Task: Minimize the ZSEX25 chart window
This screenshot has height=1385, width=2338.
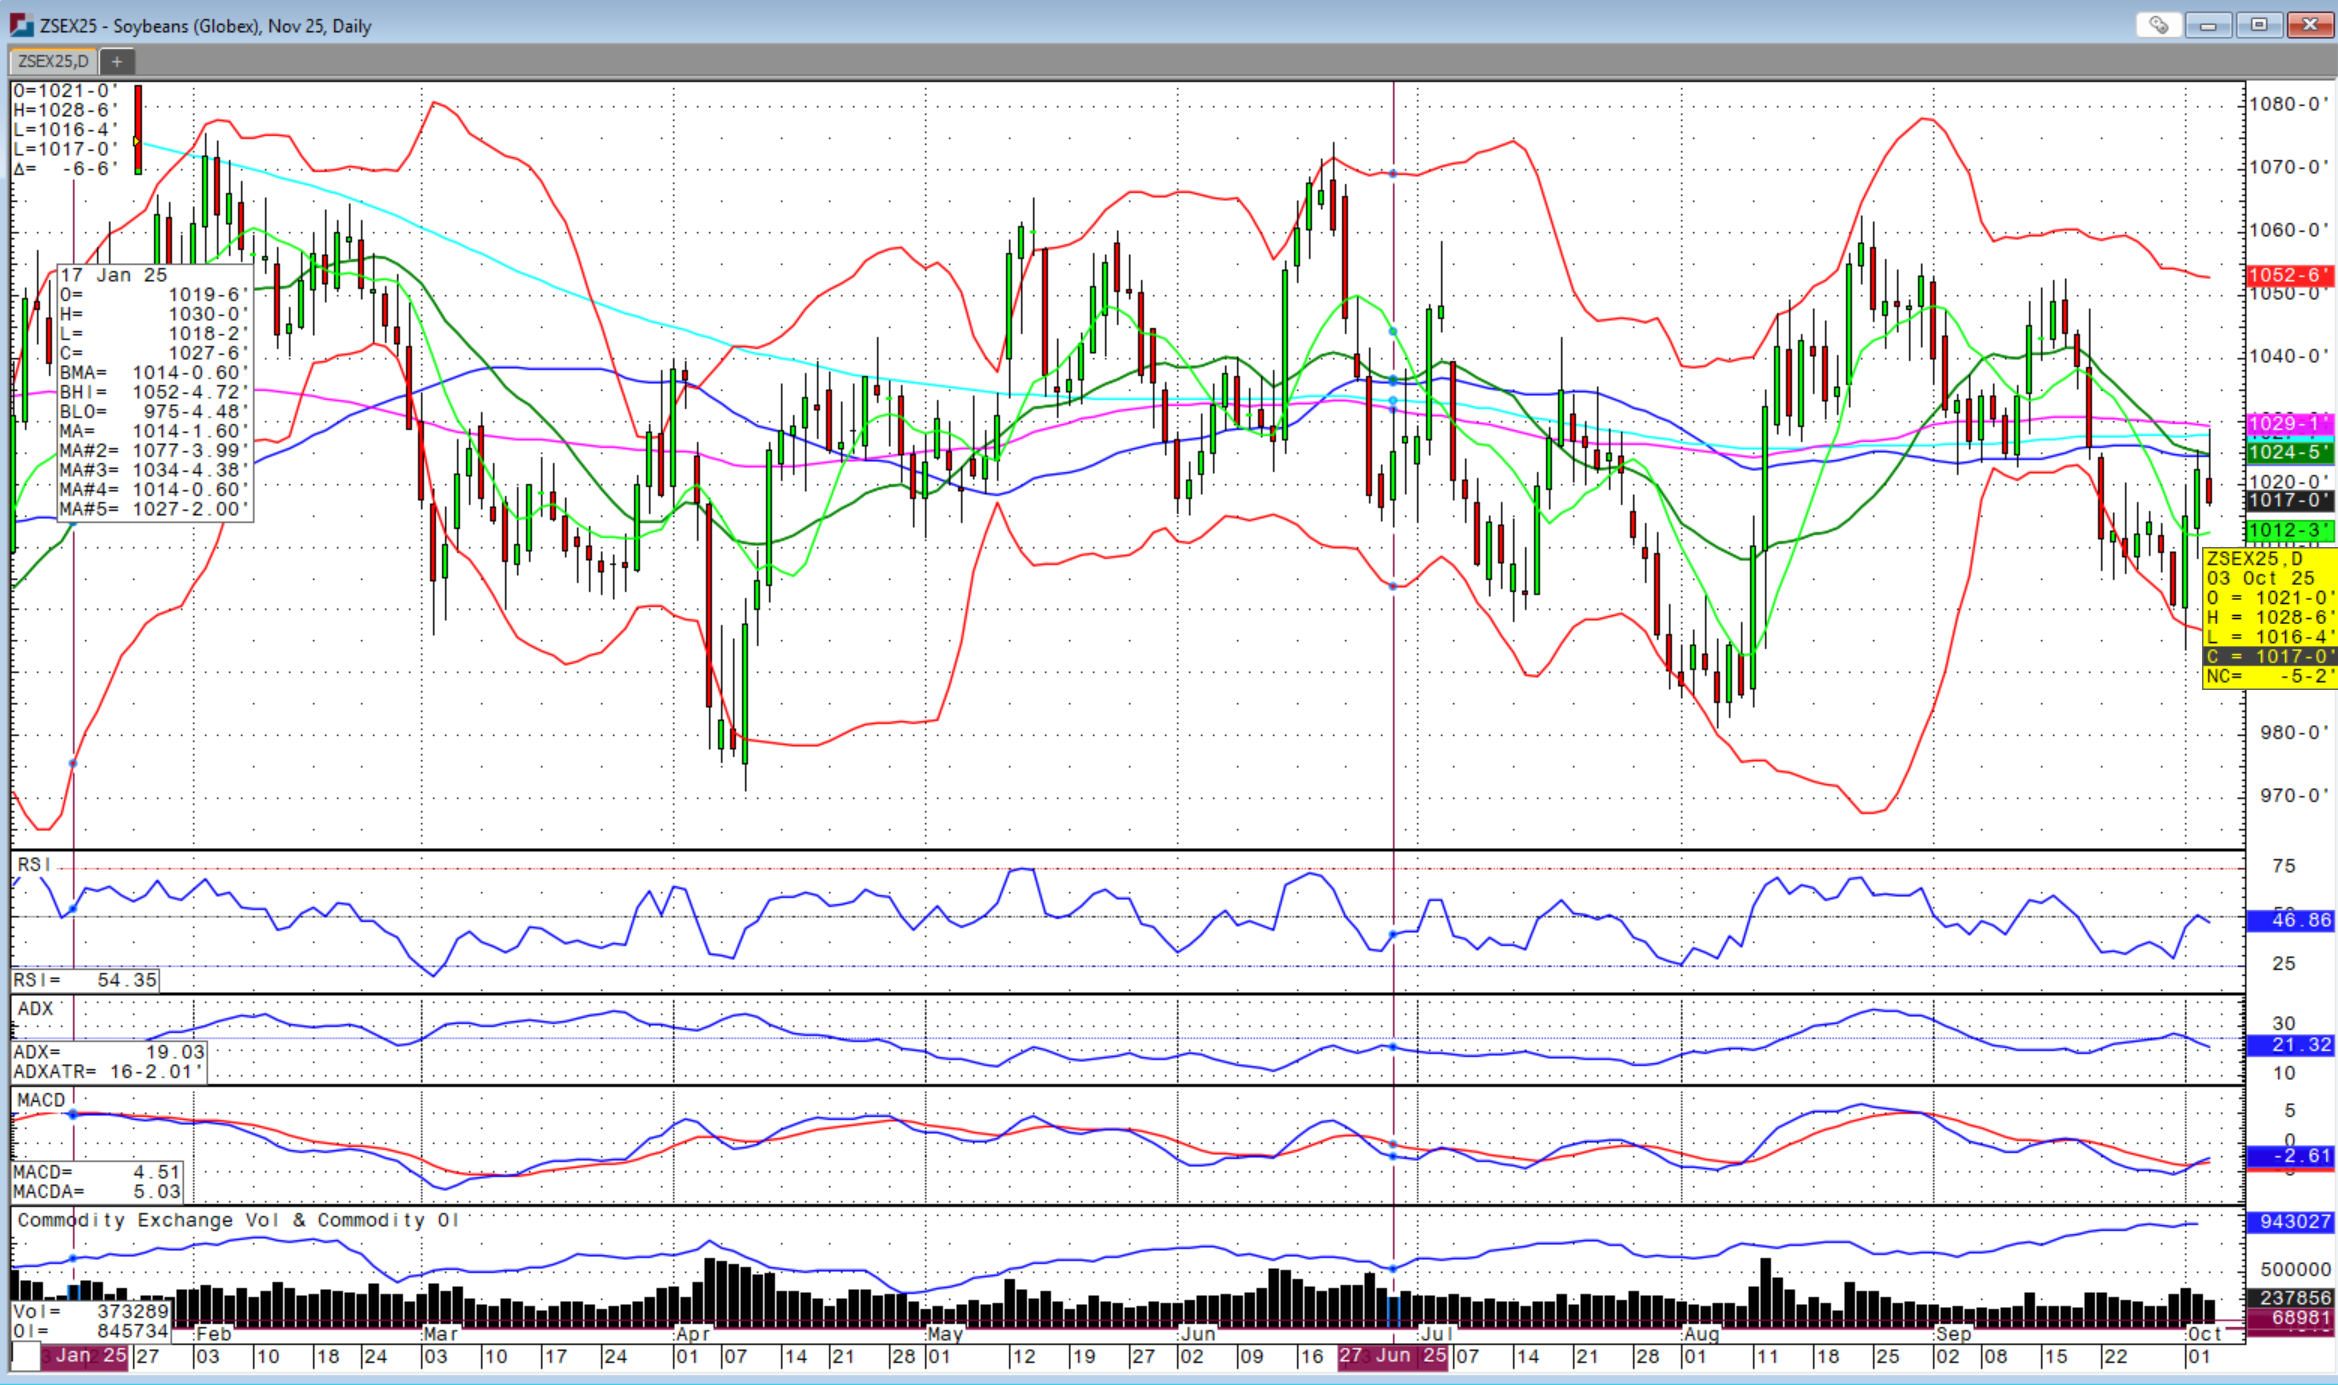Action: (x=2208, y=25)
